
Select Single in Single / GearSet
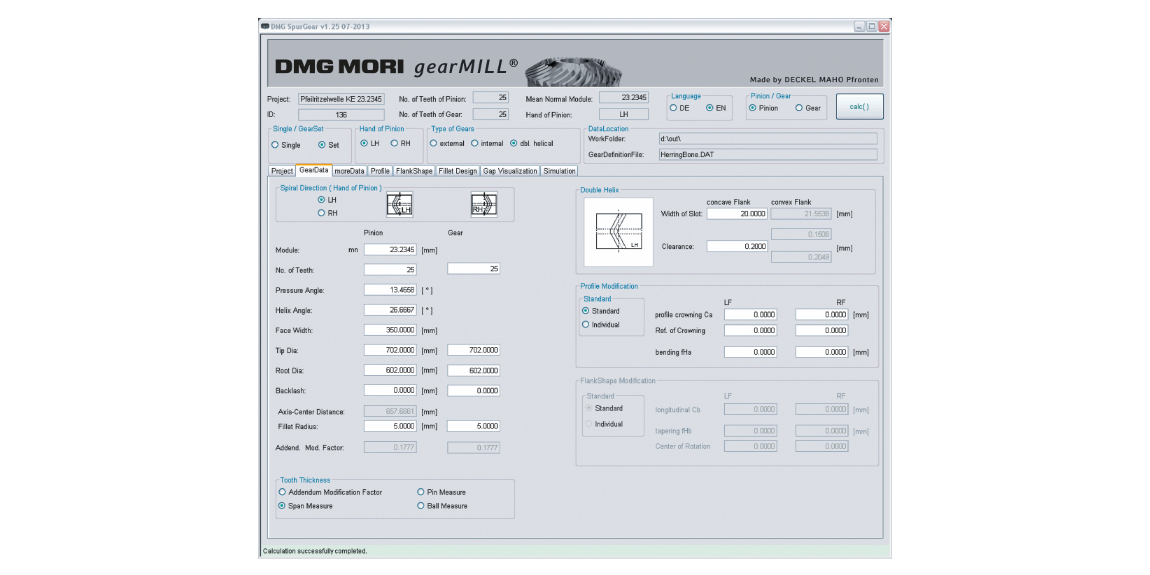(x=275, y=144)
